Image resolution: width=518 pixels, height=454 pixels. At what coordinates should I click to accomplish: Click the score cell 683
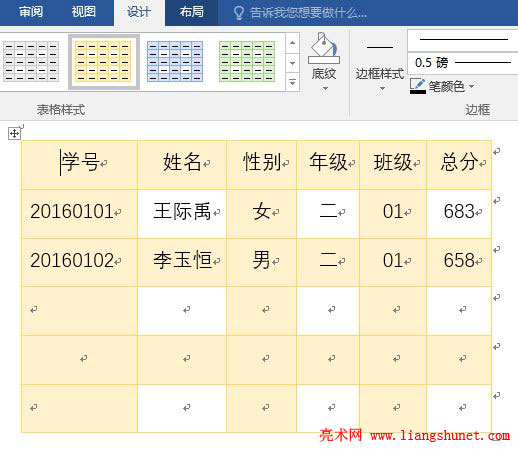click(x=459, y=214)
